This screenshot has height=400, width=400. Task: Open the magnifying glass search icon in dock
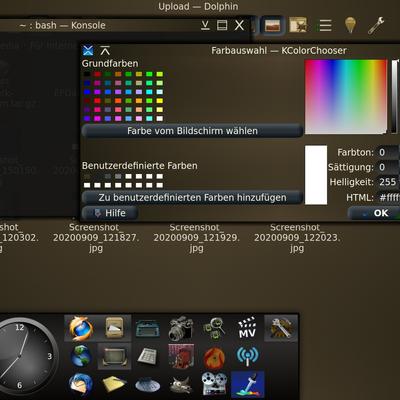pos(214,328)
